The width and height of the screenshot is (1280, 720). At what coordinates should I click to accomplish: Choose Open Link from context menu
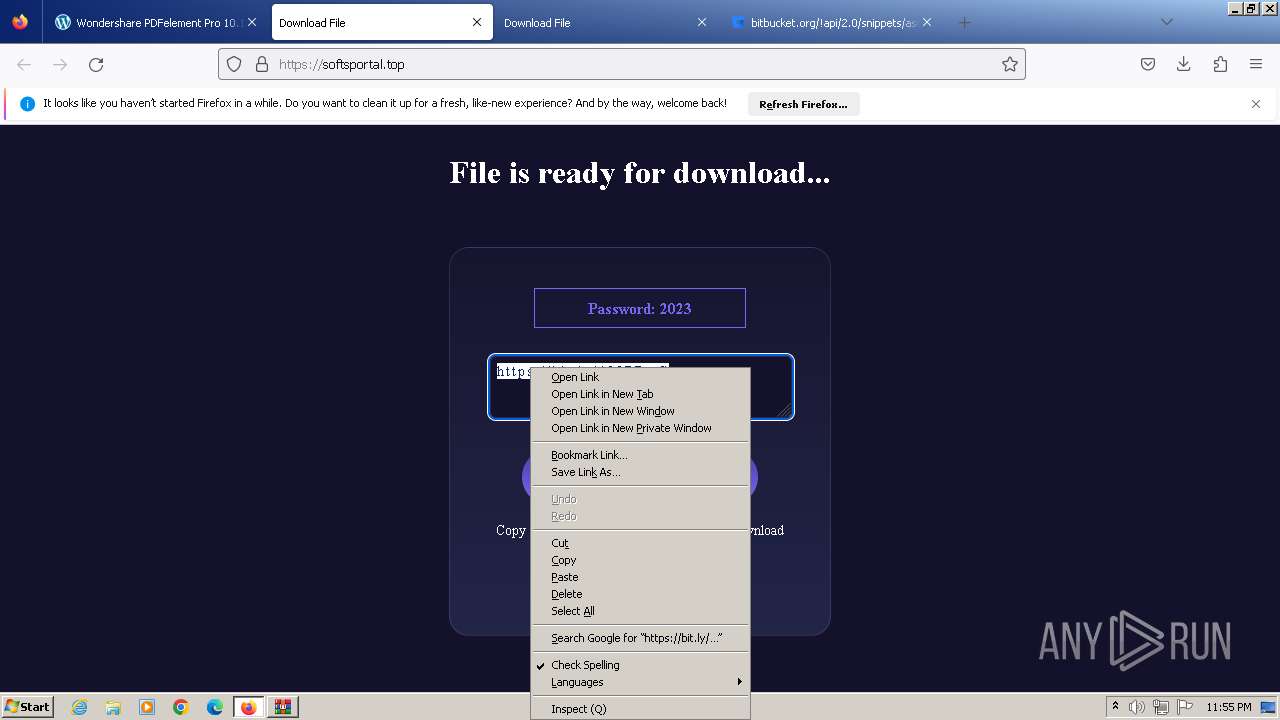click(x=640, y=377)
